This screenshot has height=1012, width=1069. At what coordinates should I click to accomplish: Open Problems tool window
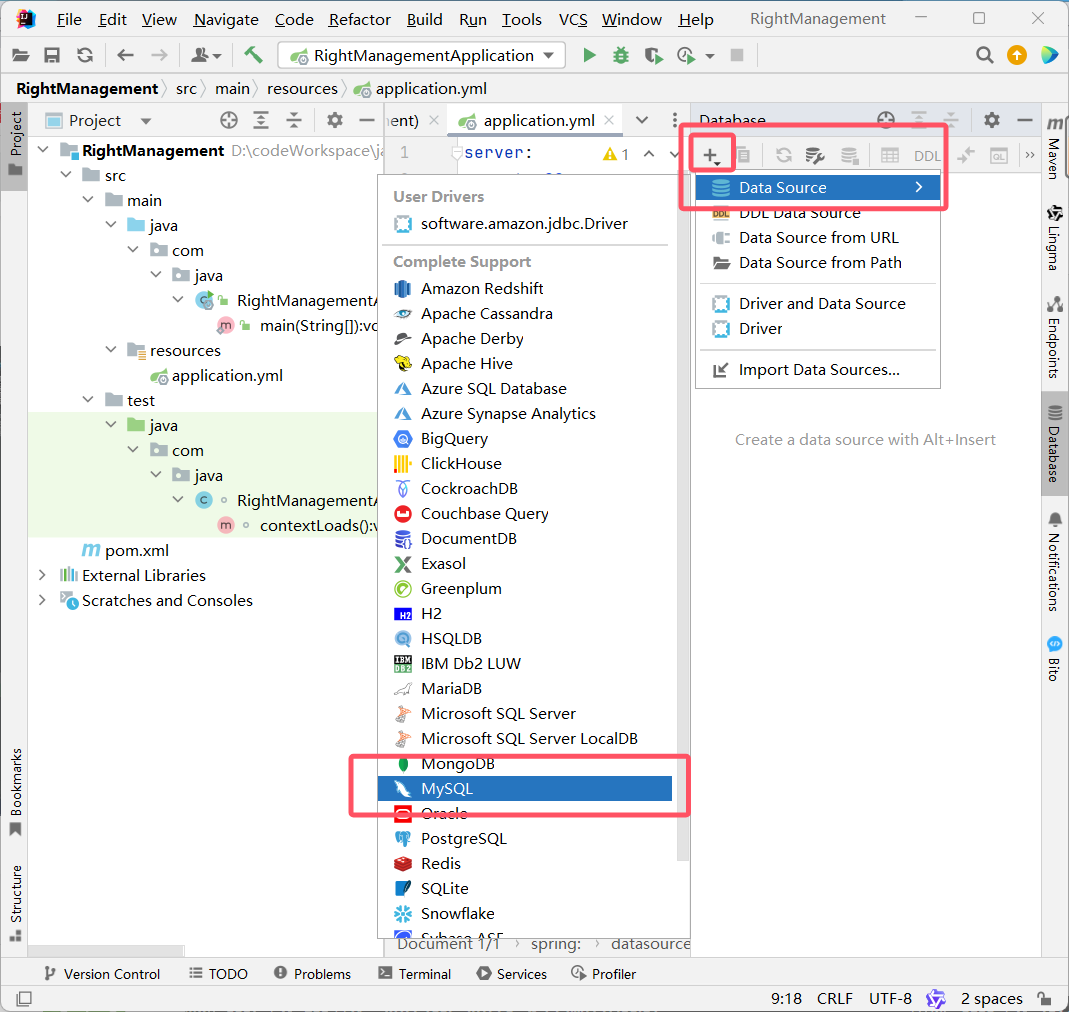point(312,974)
